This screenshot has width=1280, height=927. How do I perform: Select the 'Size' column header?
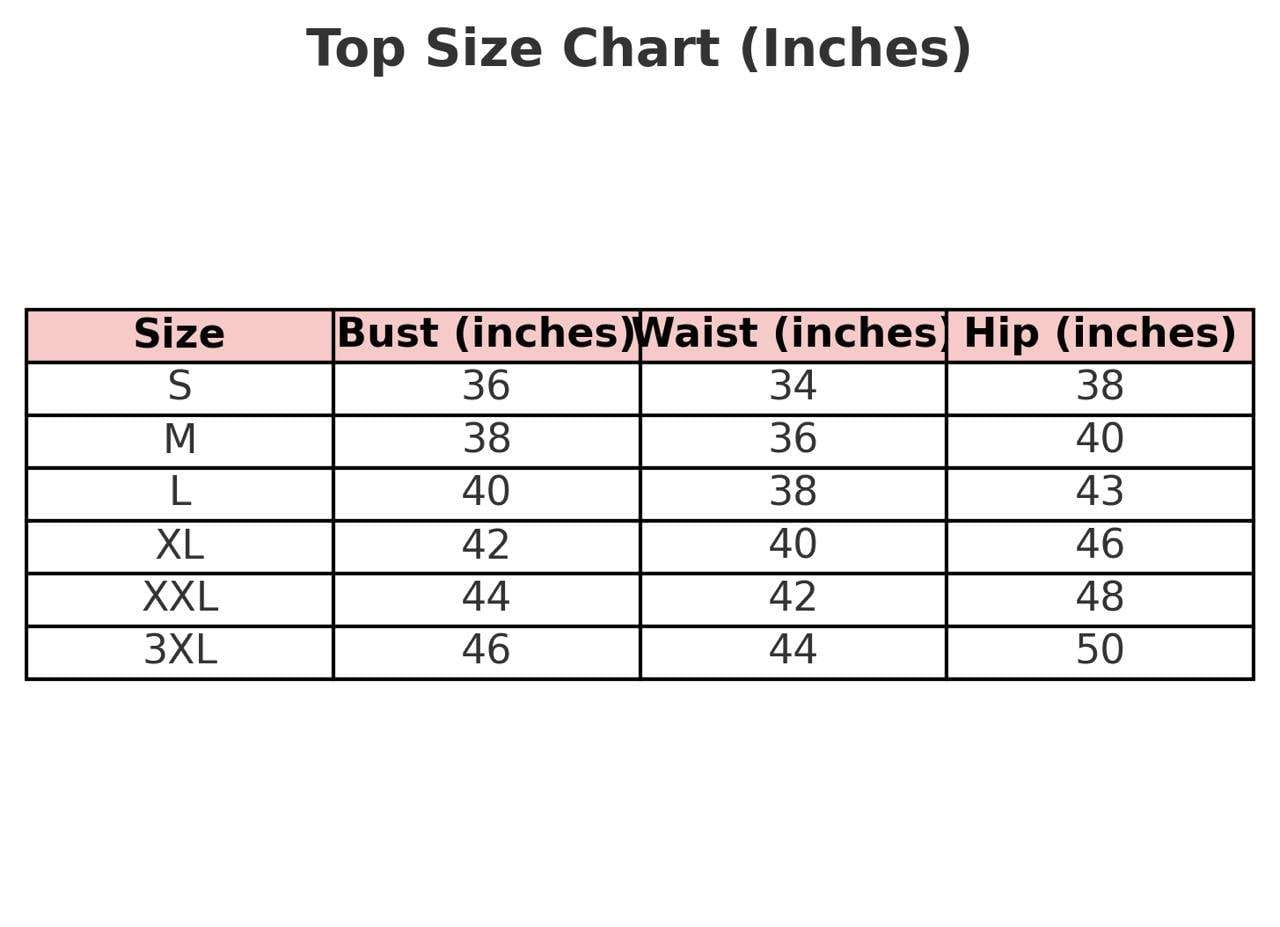tap(179, 334)
